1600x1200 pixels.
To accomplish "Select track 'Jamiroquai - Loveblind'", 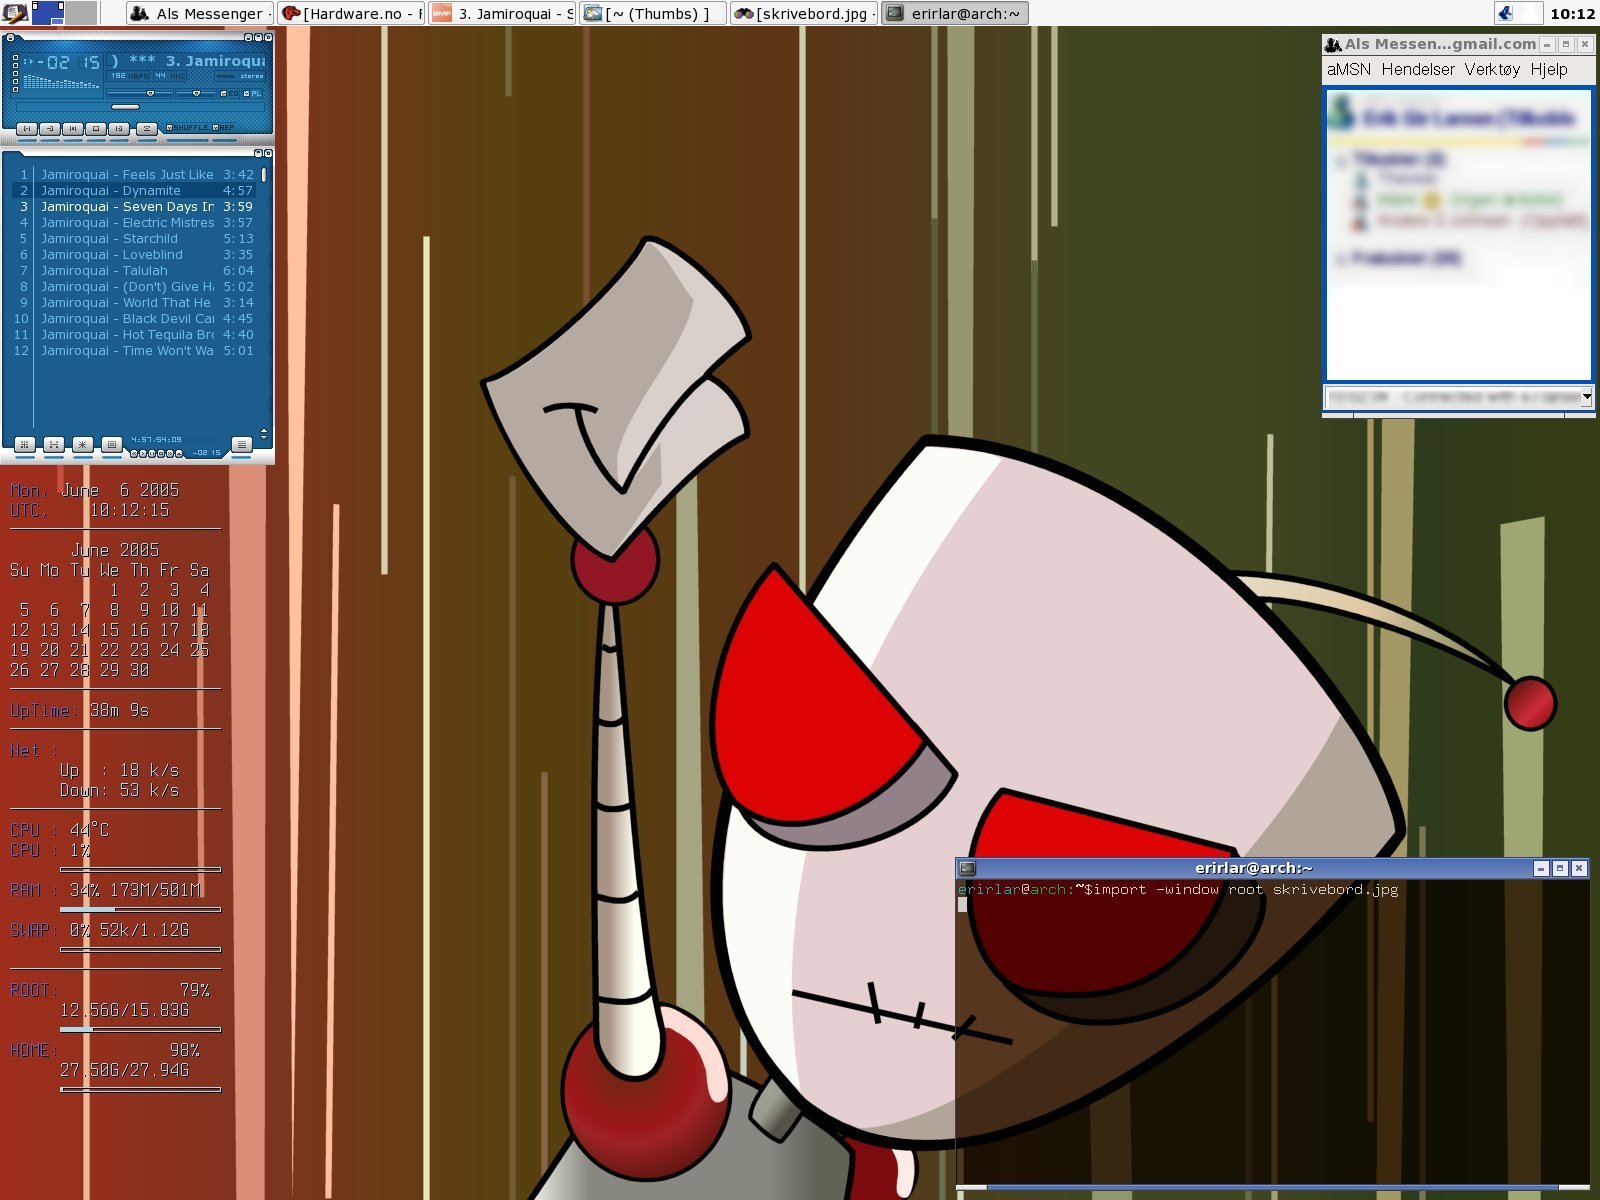I will click(133, 254).
